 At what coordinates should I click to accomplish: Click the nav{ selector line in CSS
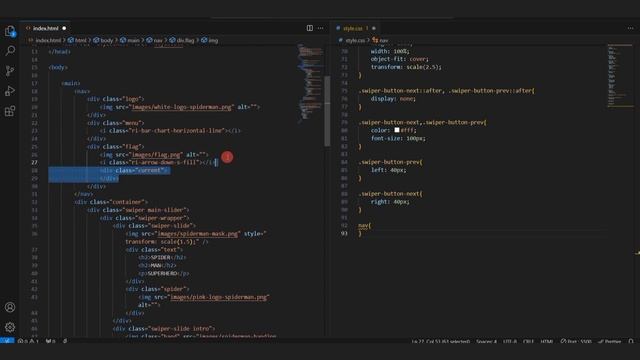[364, 226]
